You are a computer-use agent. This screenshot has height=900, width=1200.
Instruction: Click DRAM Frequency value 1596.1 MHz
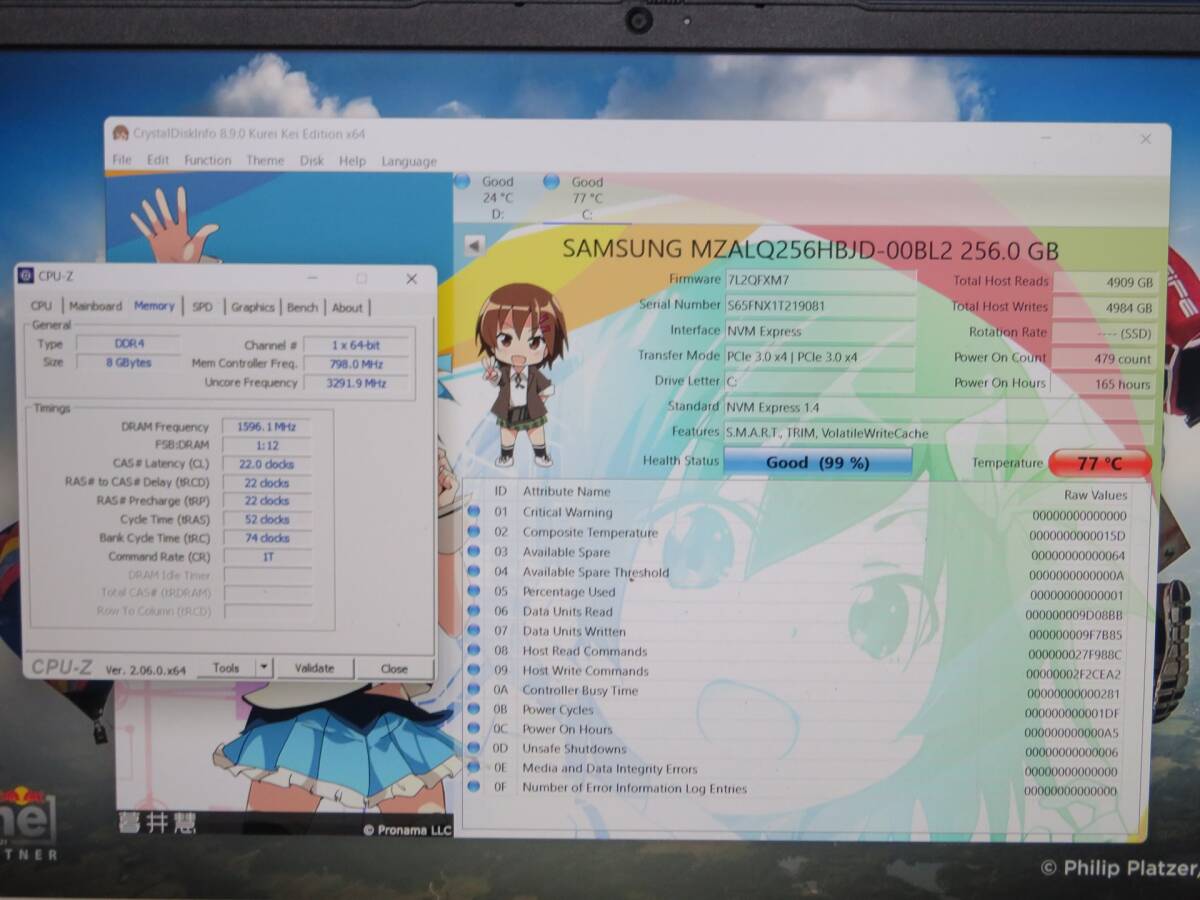tap(266, 426)
